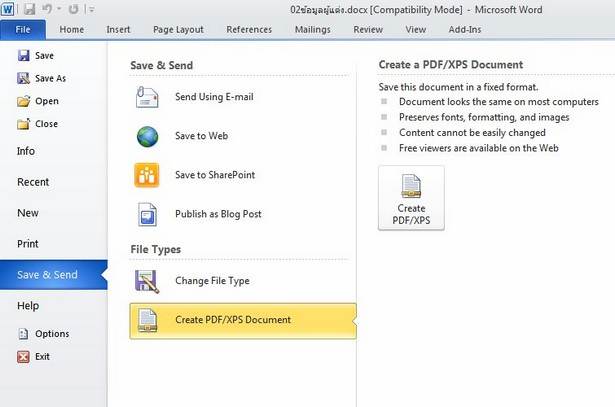Open Customize Quick Access Toolbar dropdown
Image resolution: width=615 pixels, height=407 pixels.
pos(91,9)
